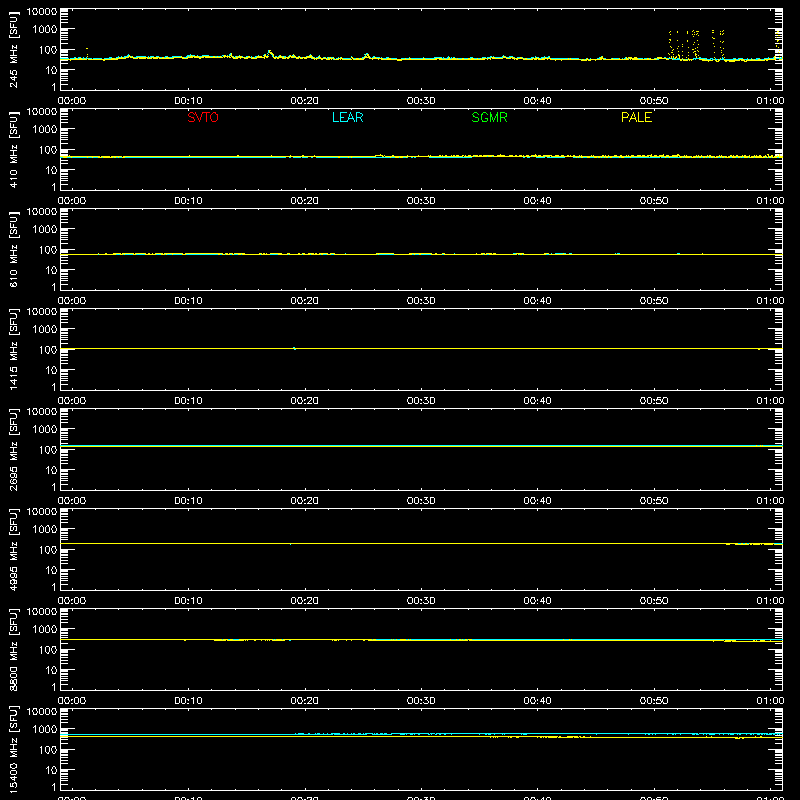Viewport: 800px width, 800px height.
Task: Click the 10000 y-axis value of 2695 MHz plot
Action: (x=42, y=412)
